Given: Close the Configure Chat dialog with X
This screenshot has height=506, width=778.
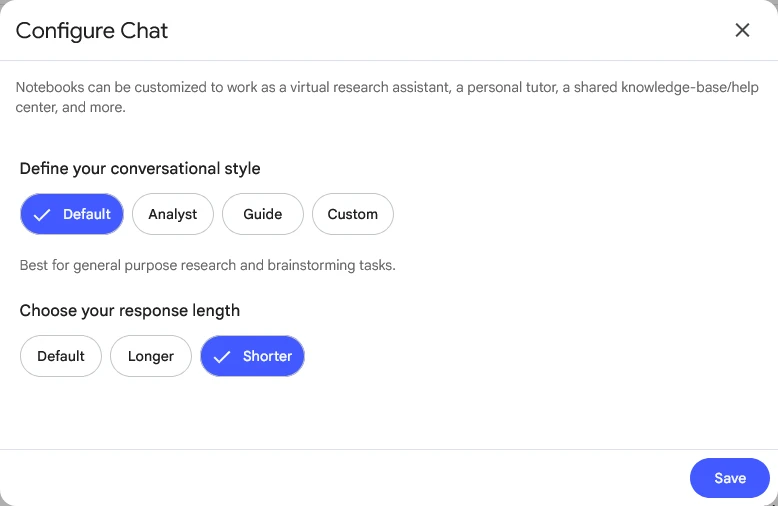Looking at the screenshot, I should coord(742,30).
